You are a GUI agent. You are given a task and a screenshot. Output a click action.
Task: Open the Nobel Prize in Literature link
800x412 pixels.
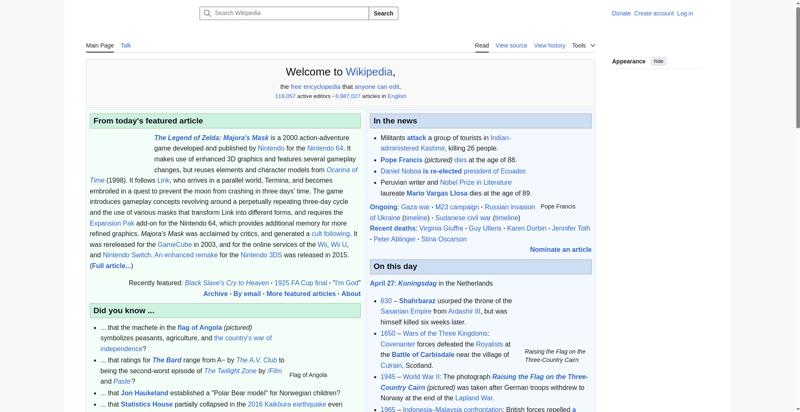pyautogui.click(x=476, y=182)
